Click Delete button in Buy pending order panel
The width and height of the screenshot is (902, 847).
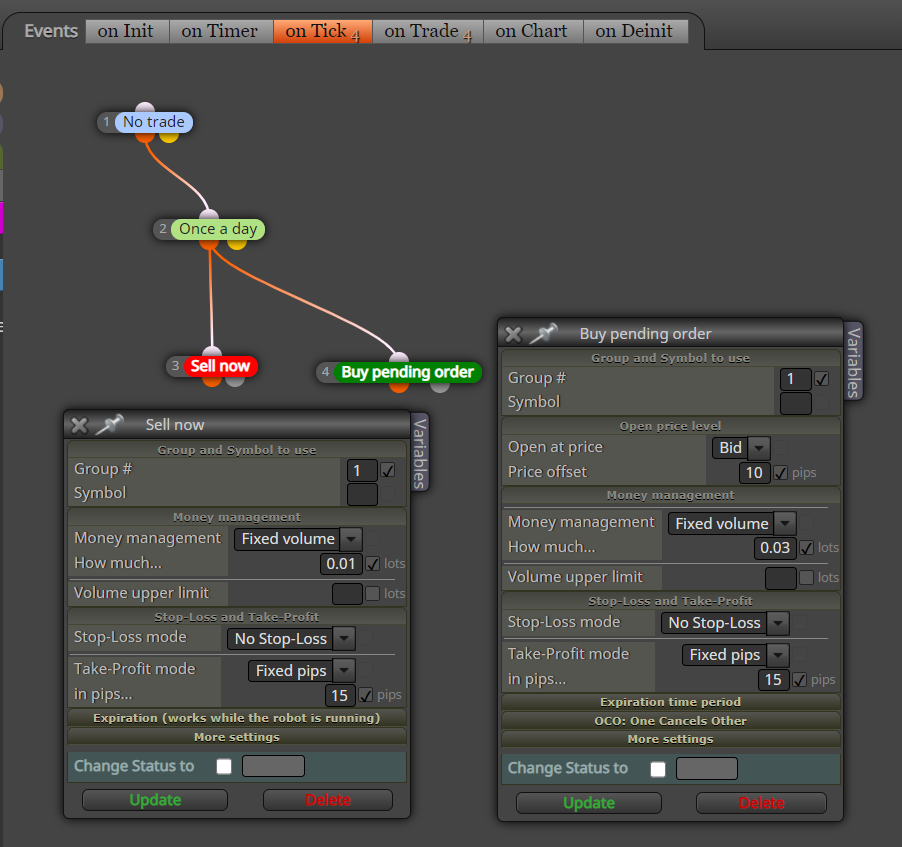click(x=762, y=803)
